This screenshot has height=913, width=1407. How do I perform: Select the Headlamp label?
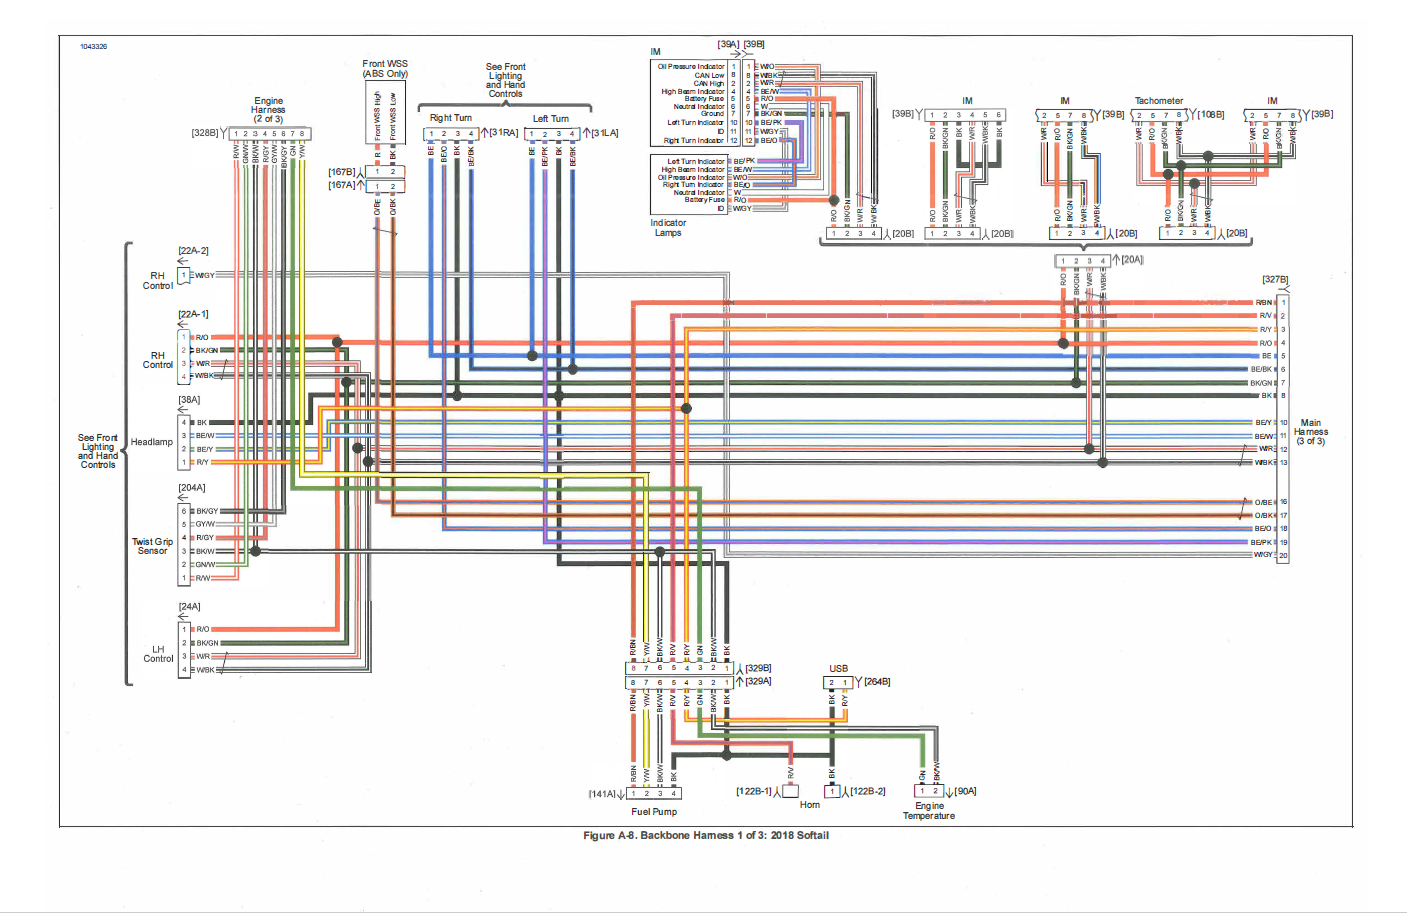152,442
